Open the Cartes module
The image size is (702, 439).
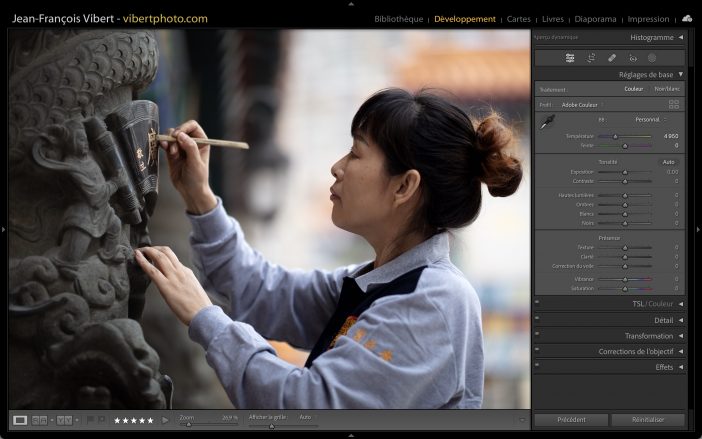519,19
